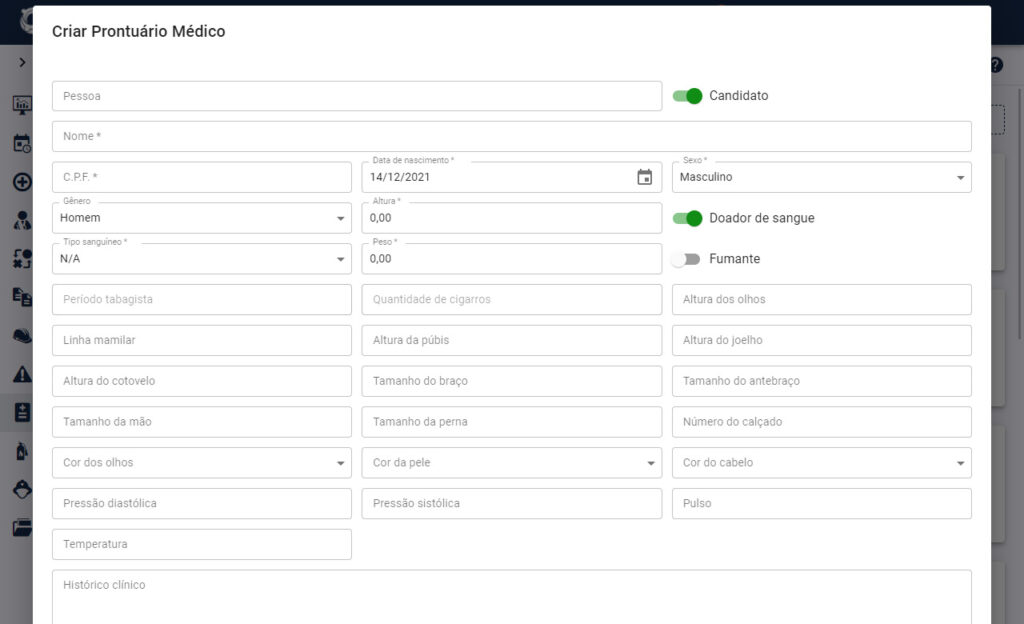The width and height of the screenshot is (1024, 624).
Task: Click the Criar Prontuário Médico dialog title
Action: coord(138,31)
